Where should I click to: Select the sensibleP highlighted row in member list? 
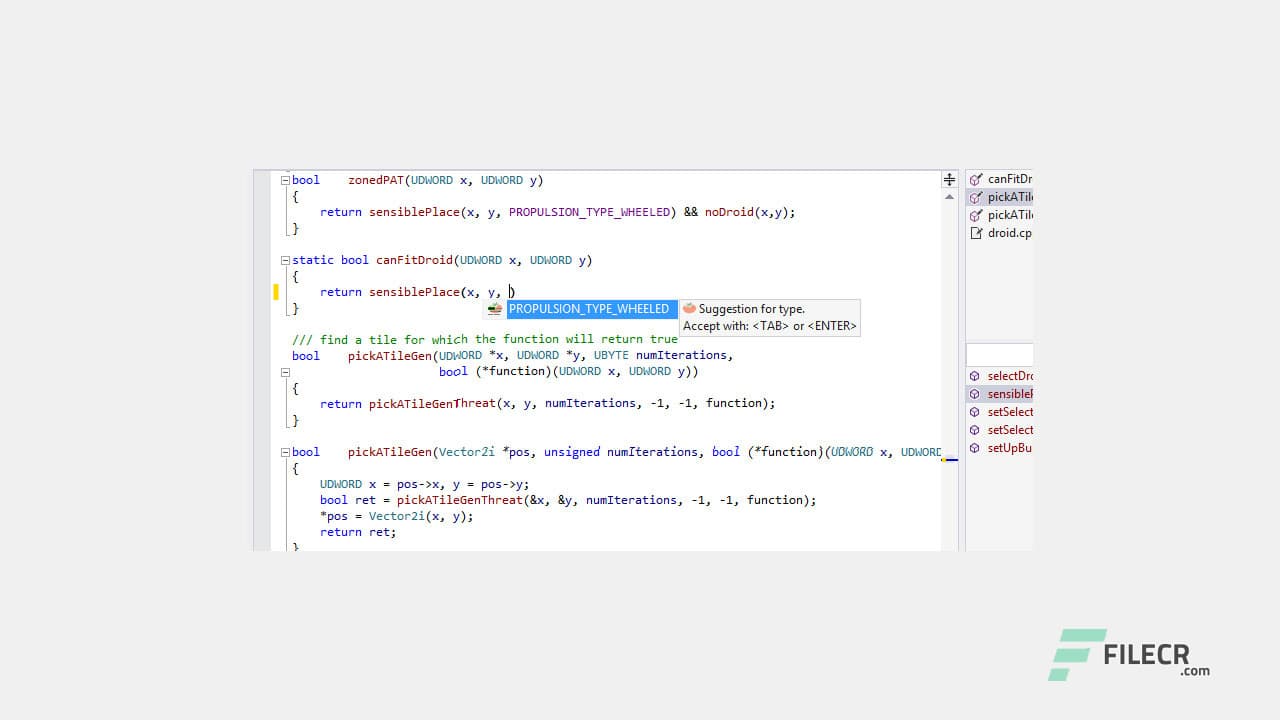coord(1010,393)
